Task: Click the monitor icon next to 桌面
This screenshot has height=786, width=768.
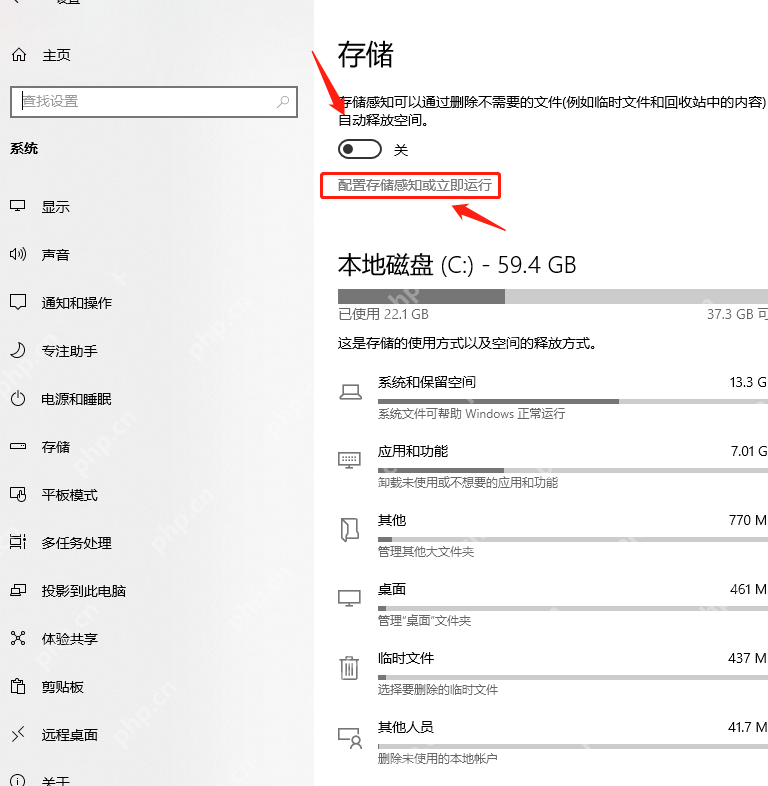Action: click(x=349, y=598)
